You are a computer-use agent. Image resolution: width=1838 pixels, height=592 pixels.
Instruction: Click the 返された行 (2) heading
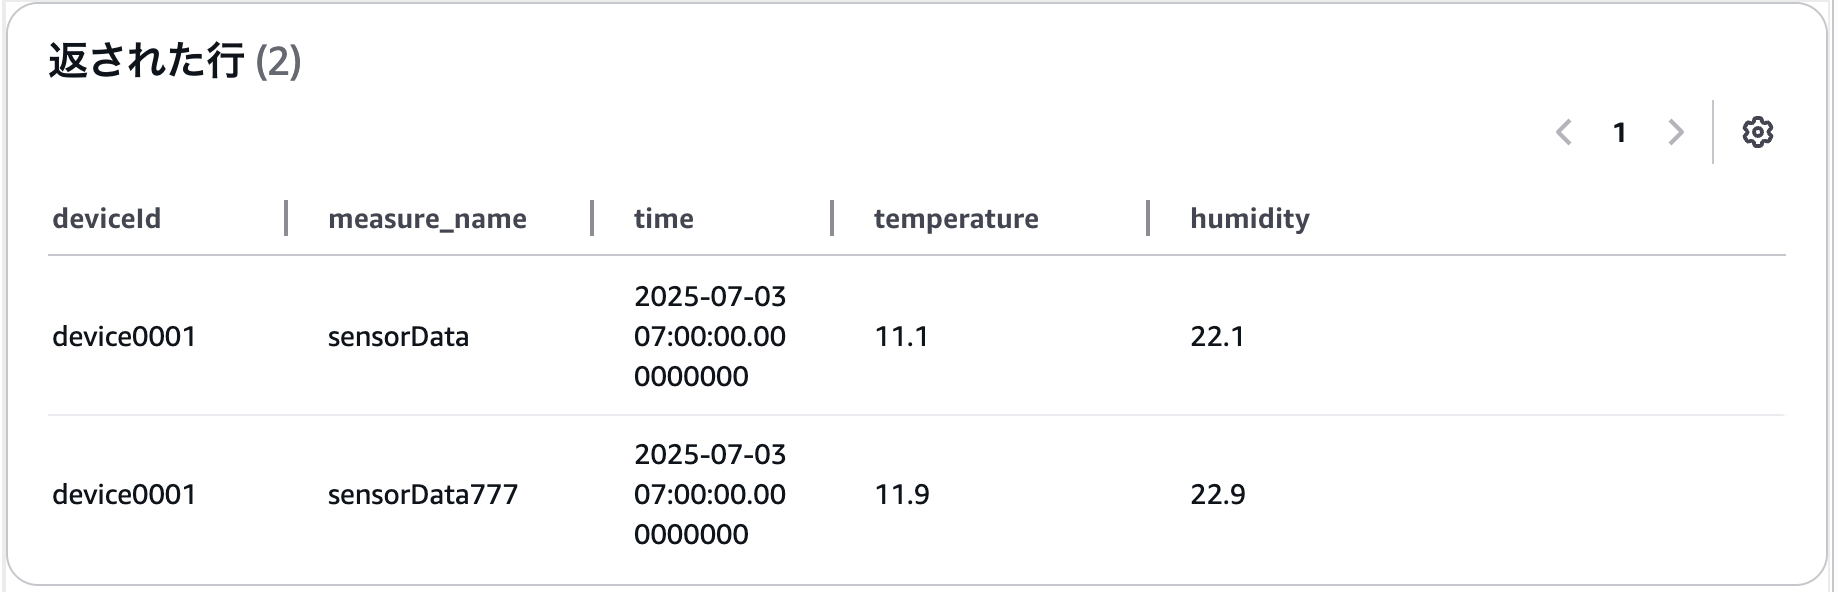tap(175, 61)
